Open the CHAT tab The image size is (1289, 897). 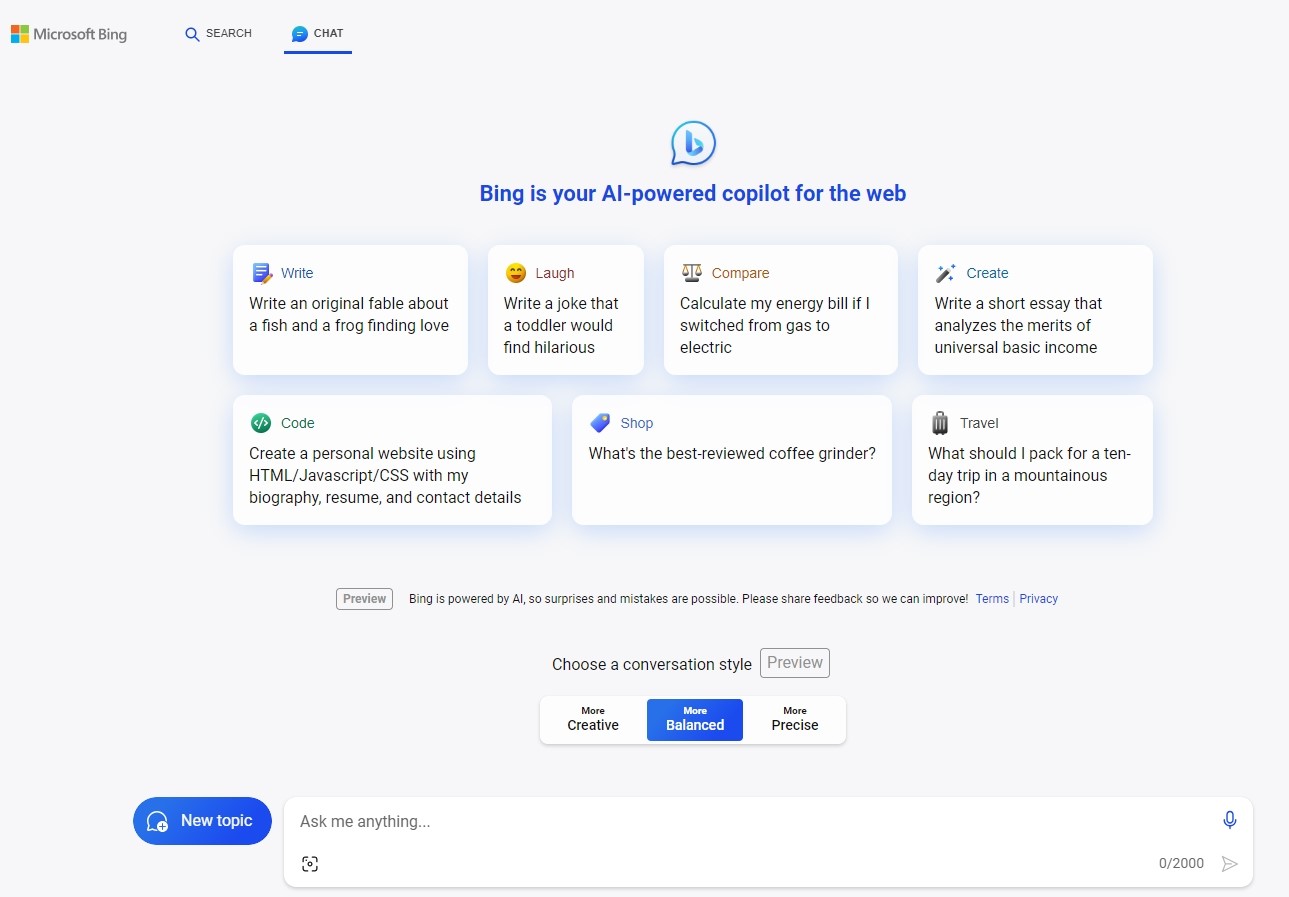coord(318,34)
